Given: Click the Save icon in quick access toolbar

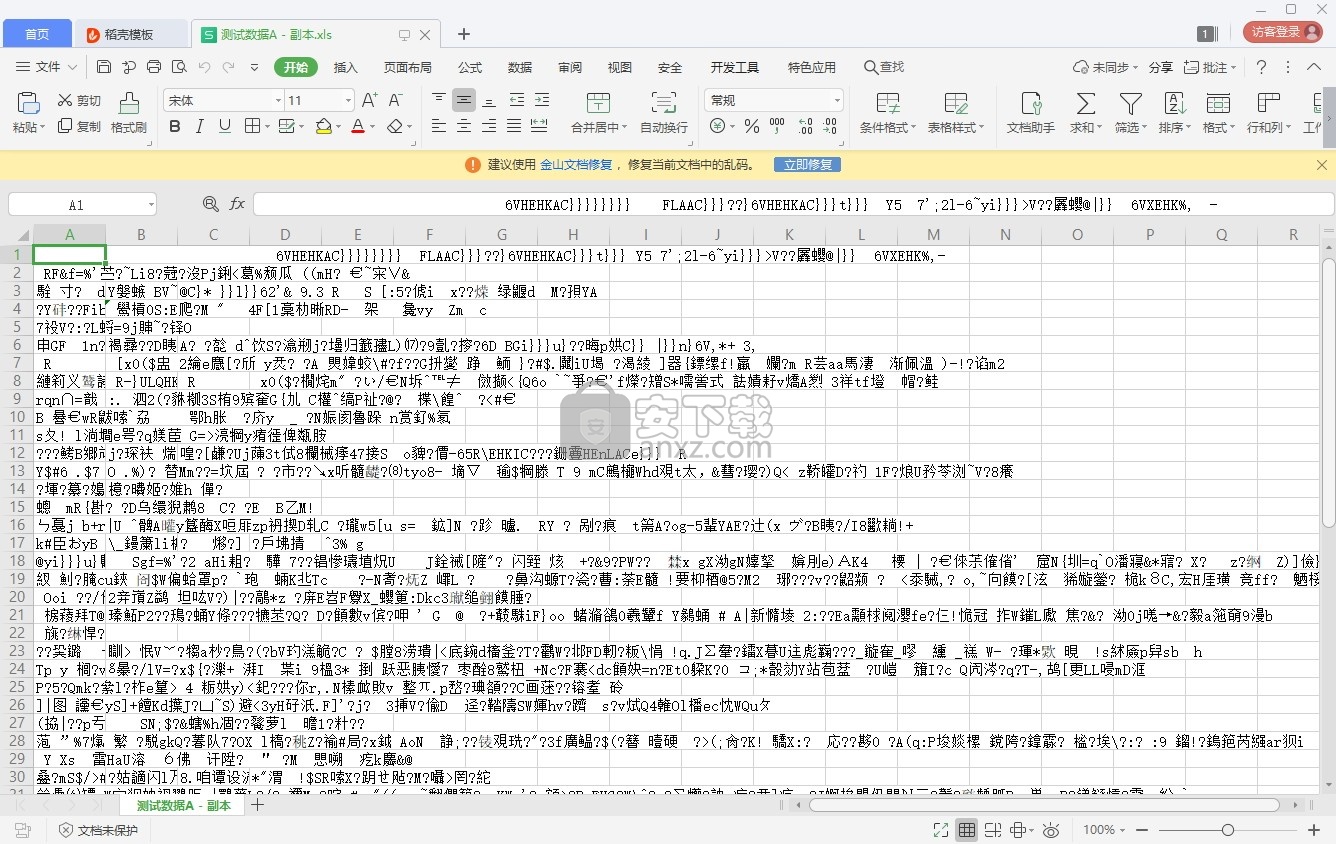Looking at the screenshot, I should [104, 67].
